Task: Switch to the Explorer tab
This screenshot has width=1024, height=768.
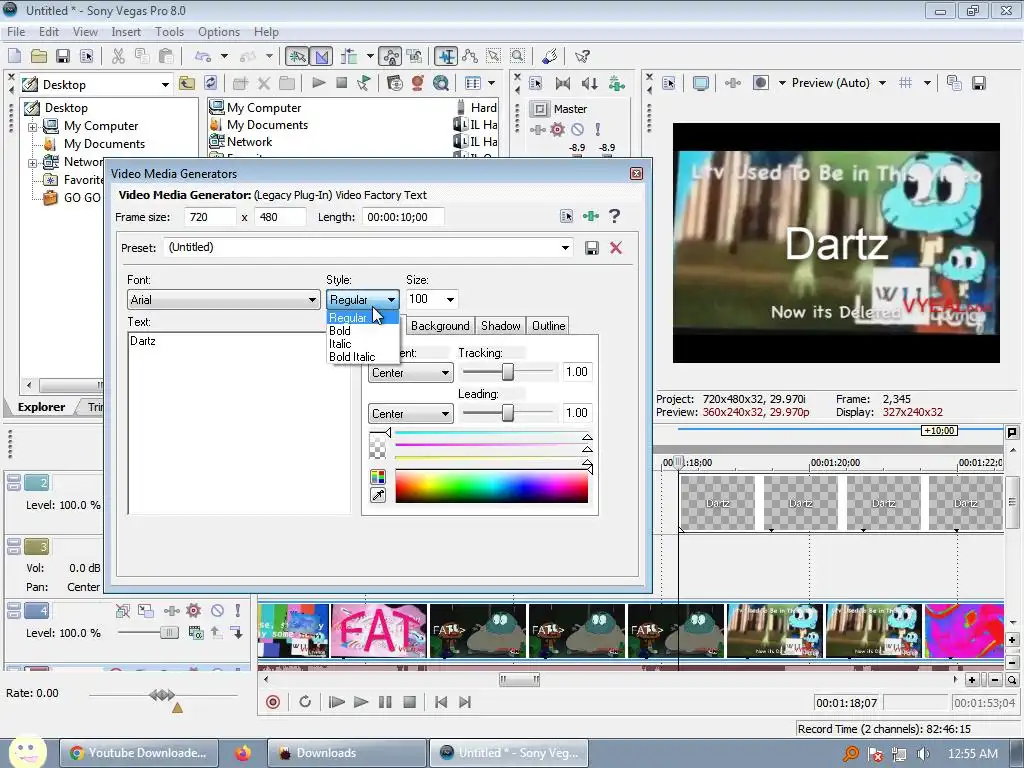Action: (x=41, y=407)
